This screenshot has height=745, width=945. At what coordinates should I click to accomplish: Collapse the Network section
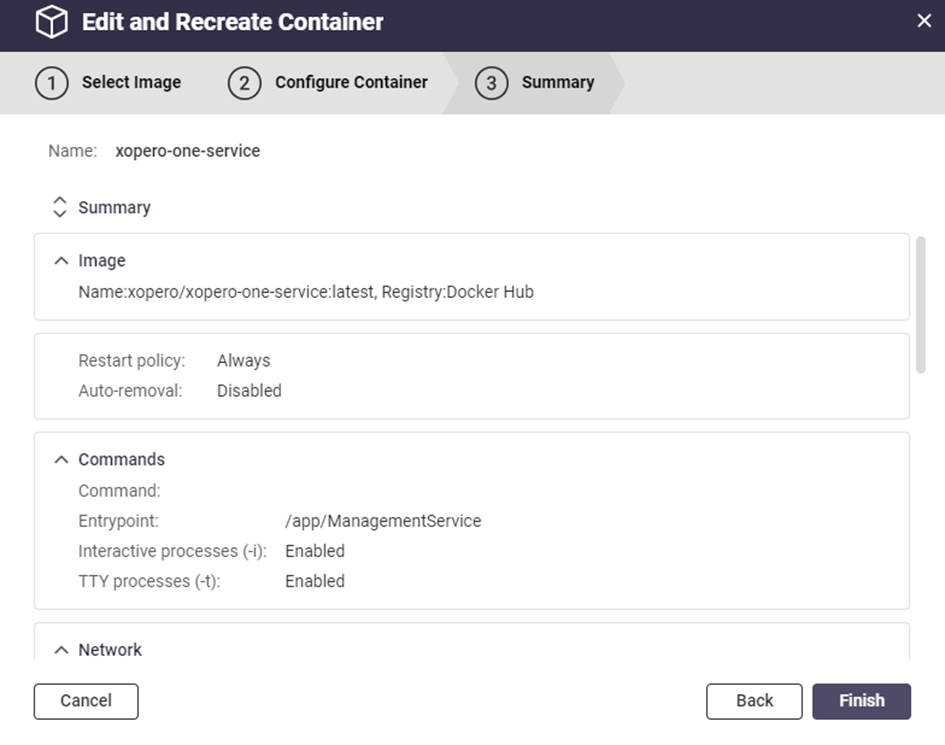tap(62, 650)
